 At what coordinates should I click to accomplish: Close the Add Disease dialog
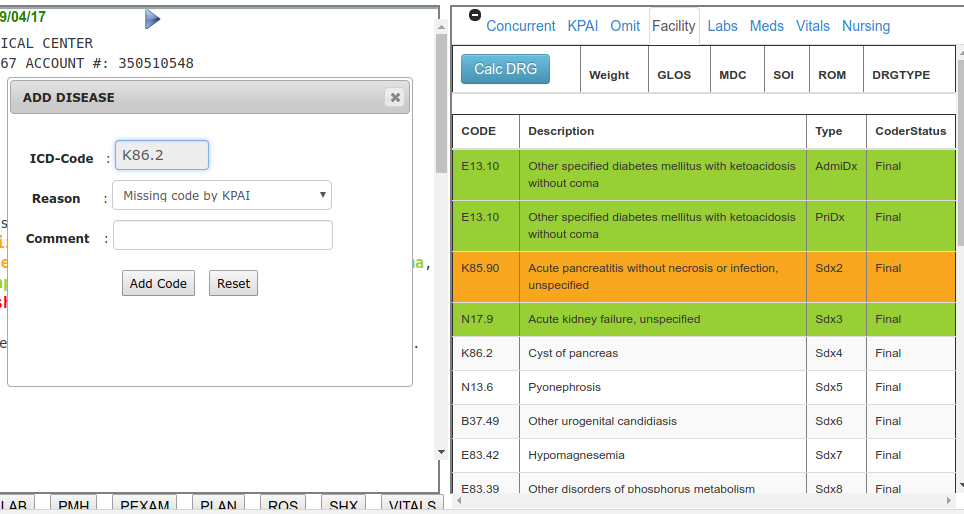click(x=395, y=97)
